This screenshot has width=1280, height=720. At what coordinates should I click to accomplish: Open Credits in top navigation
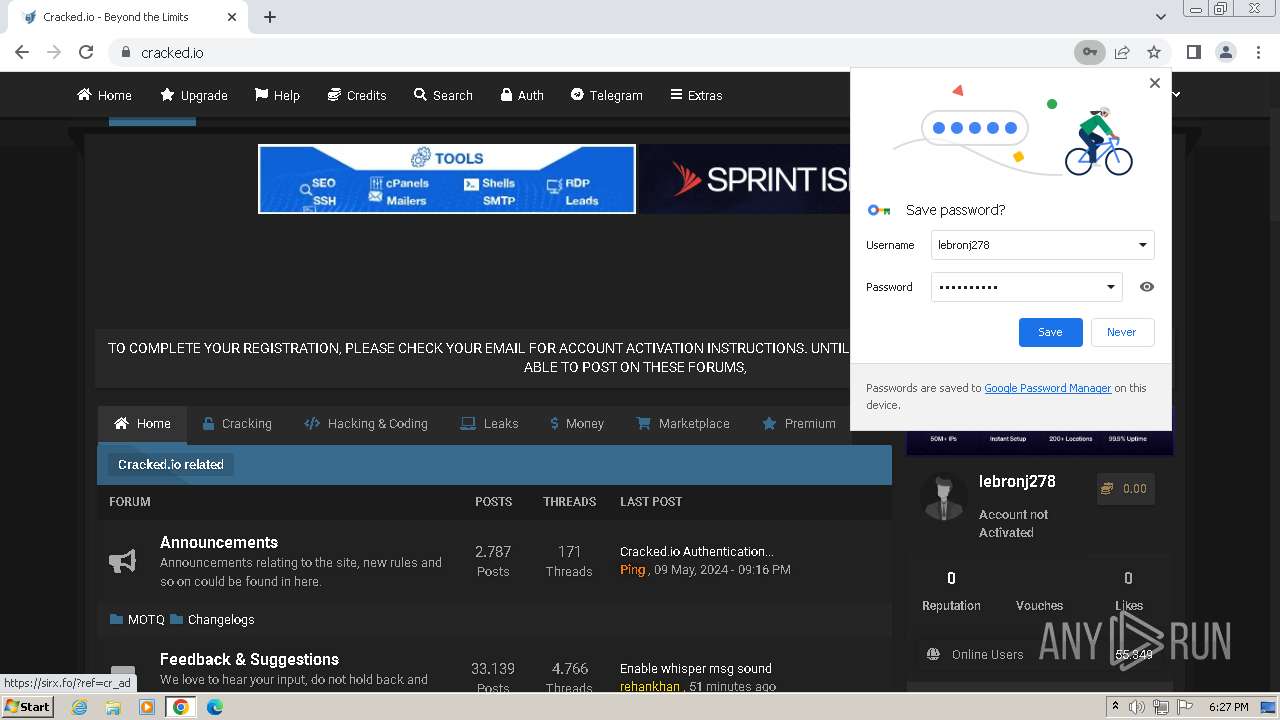(x=357, y=95)
